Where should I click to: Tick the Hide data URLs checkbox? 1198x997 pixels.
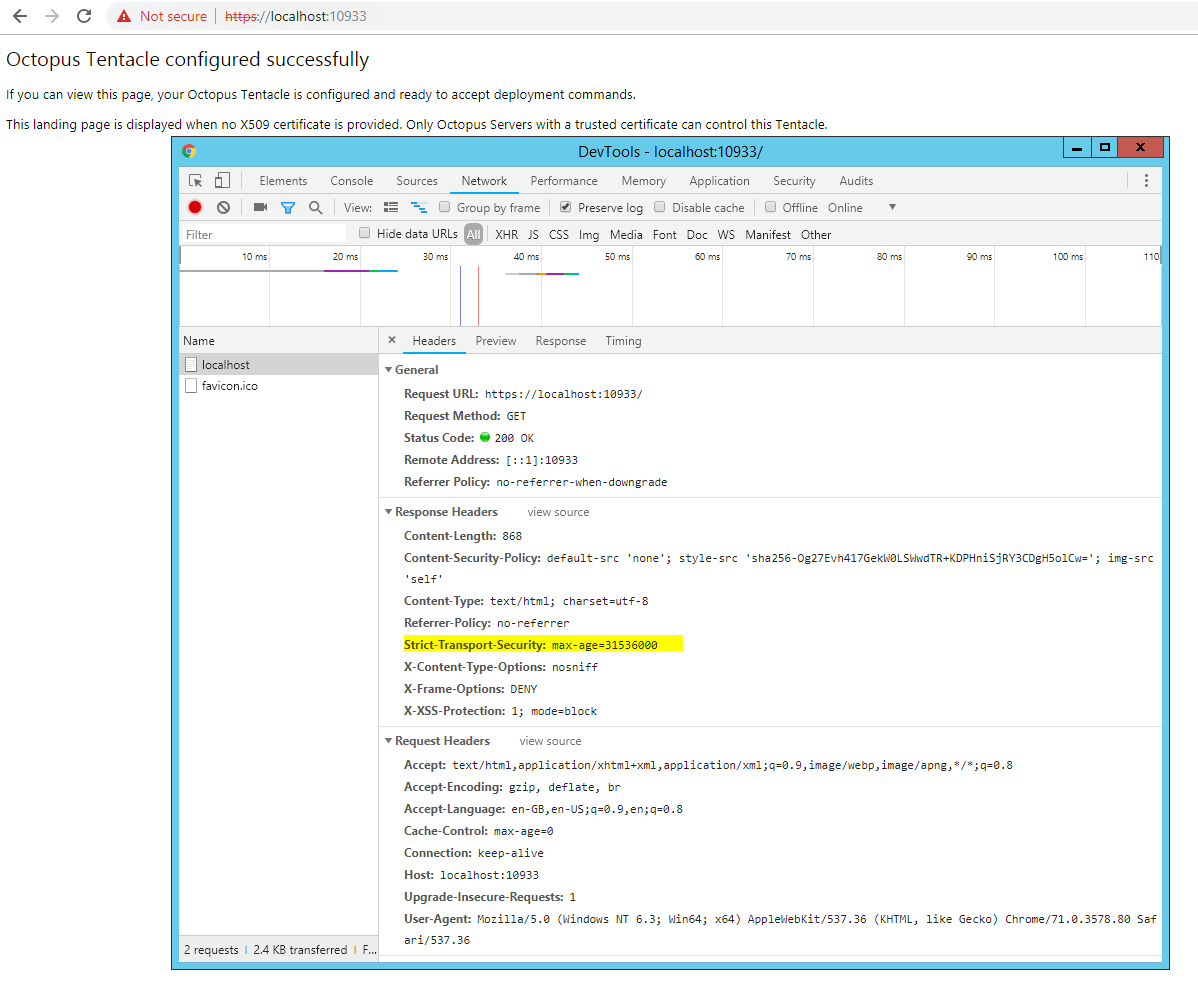pos(364,233)
